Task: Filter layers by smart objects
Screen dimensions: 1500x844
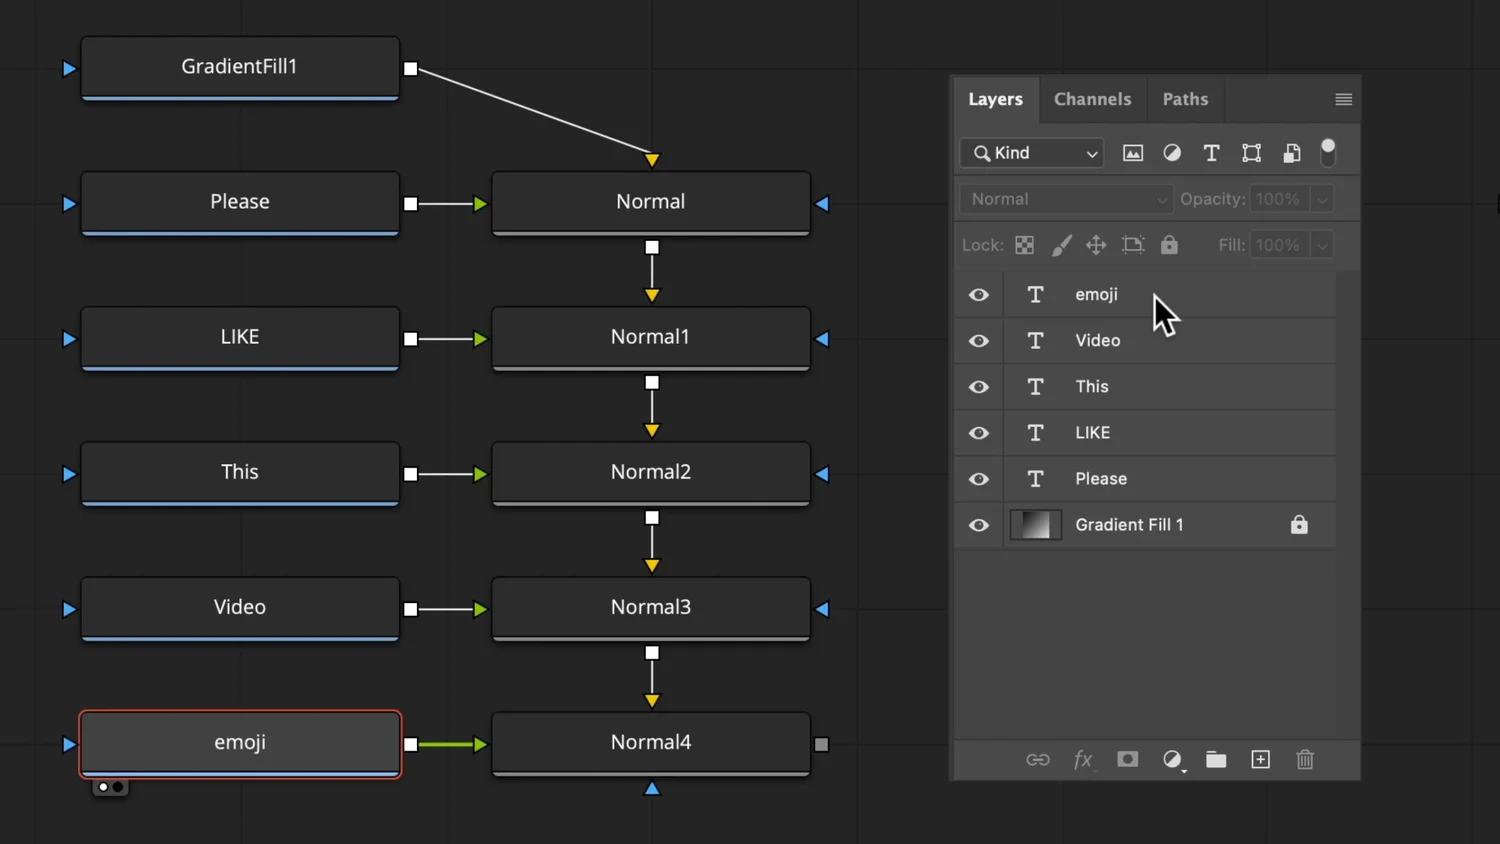Action: [1291, 152]
